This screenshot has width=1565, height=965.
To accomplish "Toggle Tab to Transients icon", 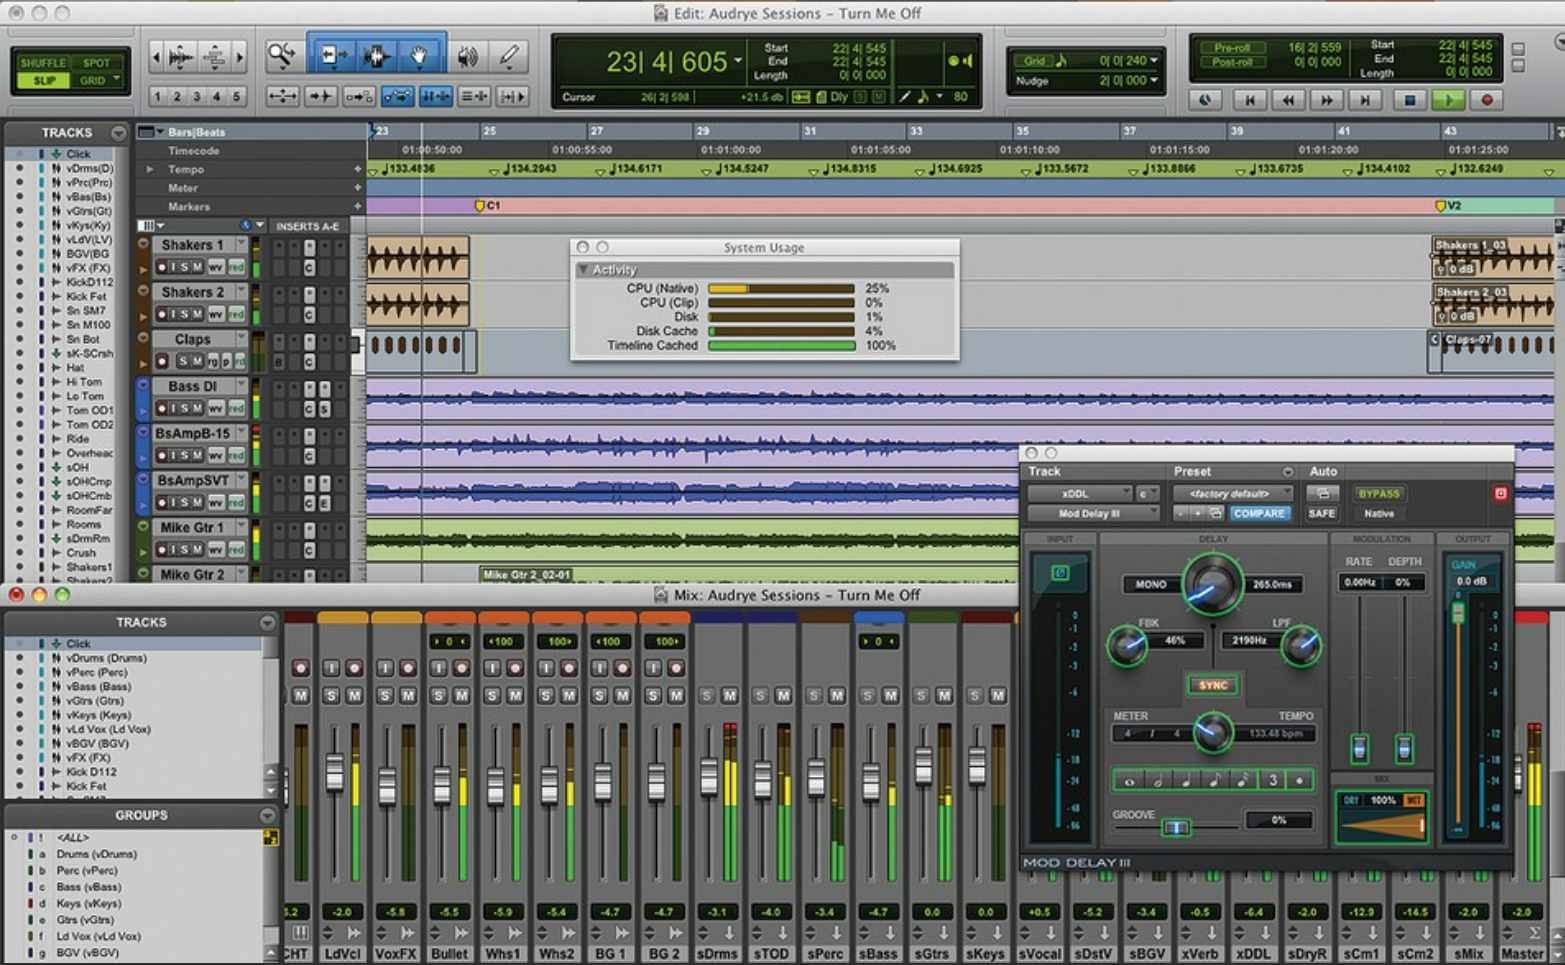I will pos(321,96).
